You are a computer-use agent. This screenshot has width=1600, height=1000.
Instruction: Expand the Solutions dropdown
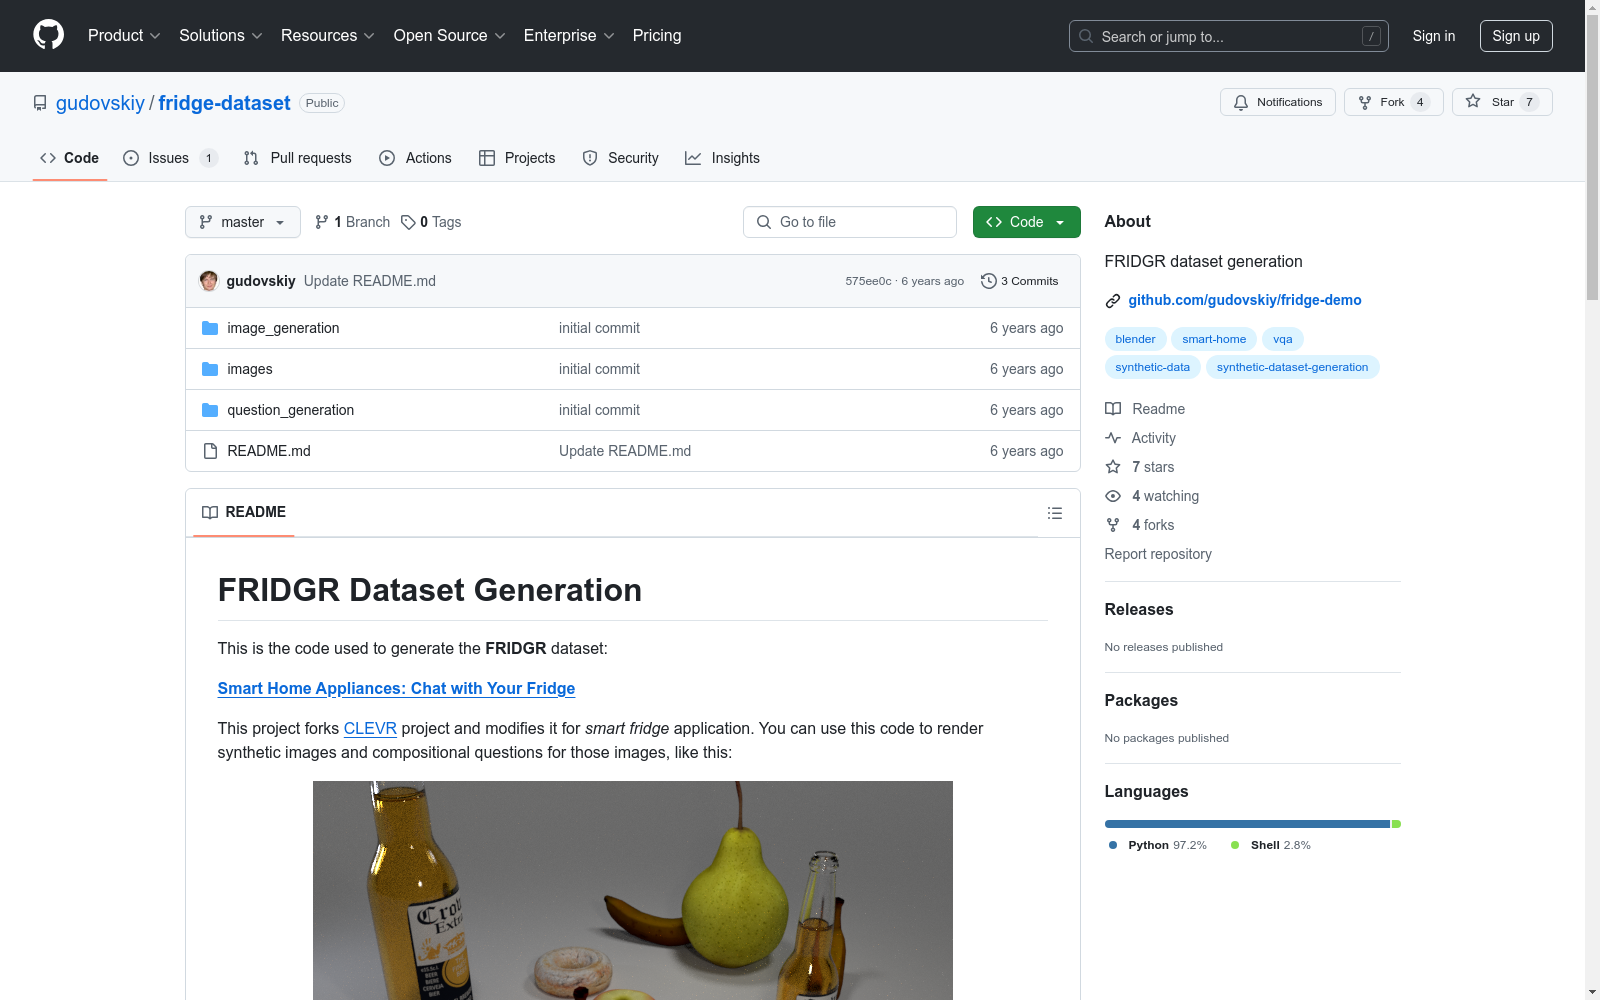(x=221, y=36)
